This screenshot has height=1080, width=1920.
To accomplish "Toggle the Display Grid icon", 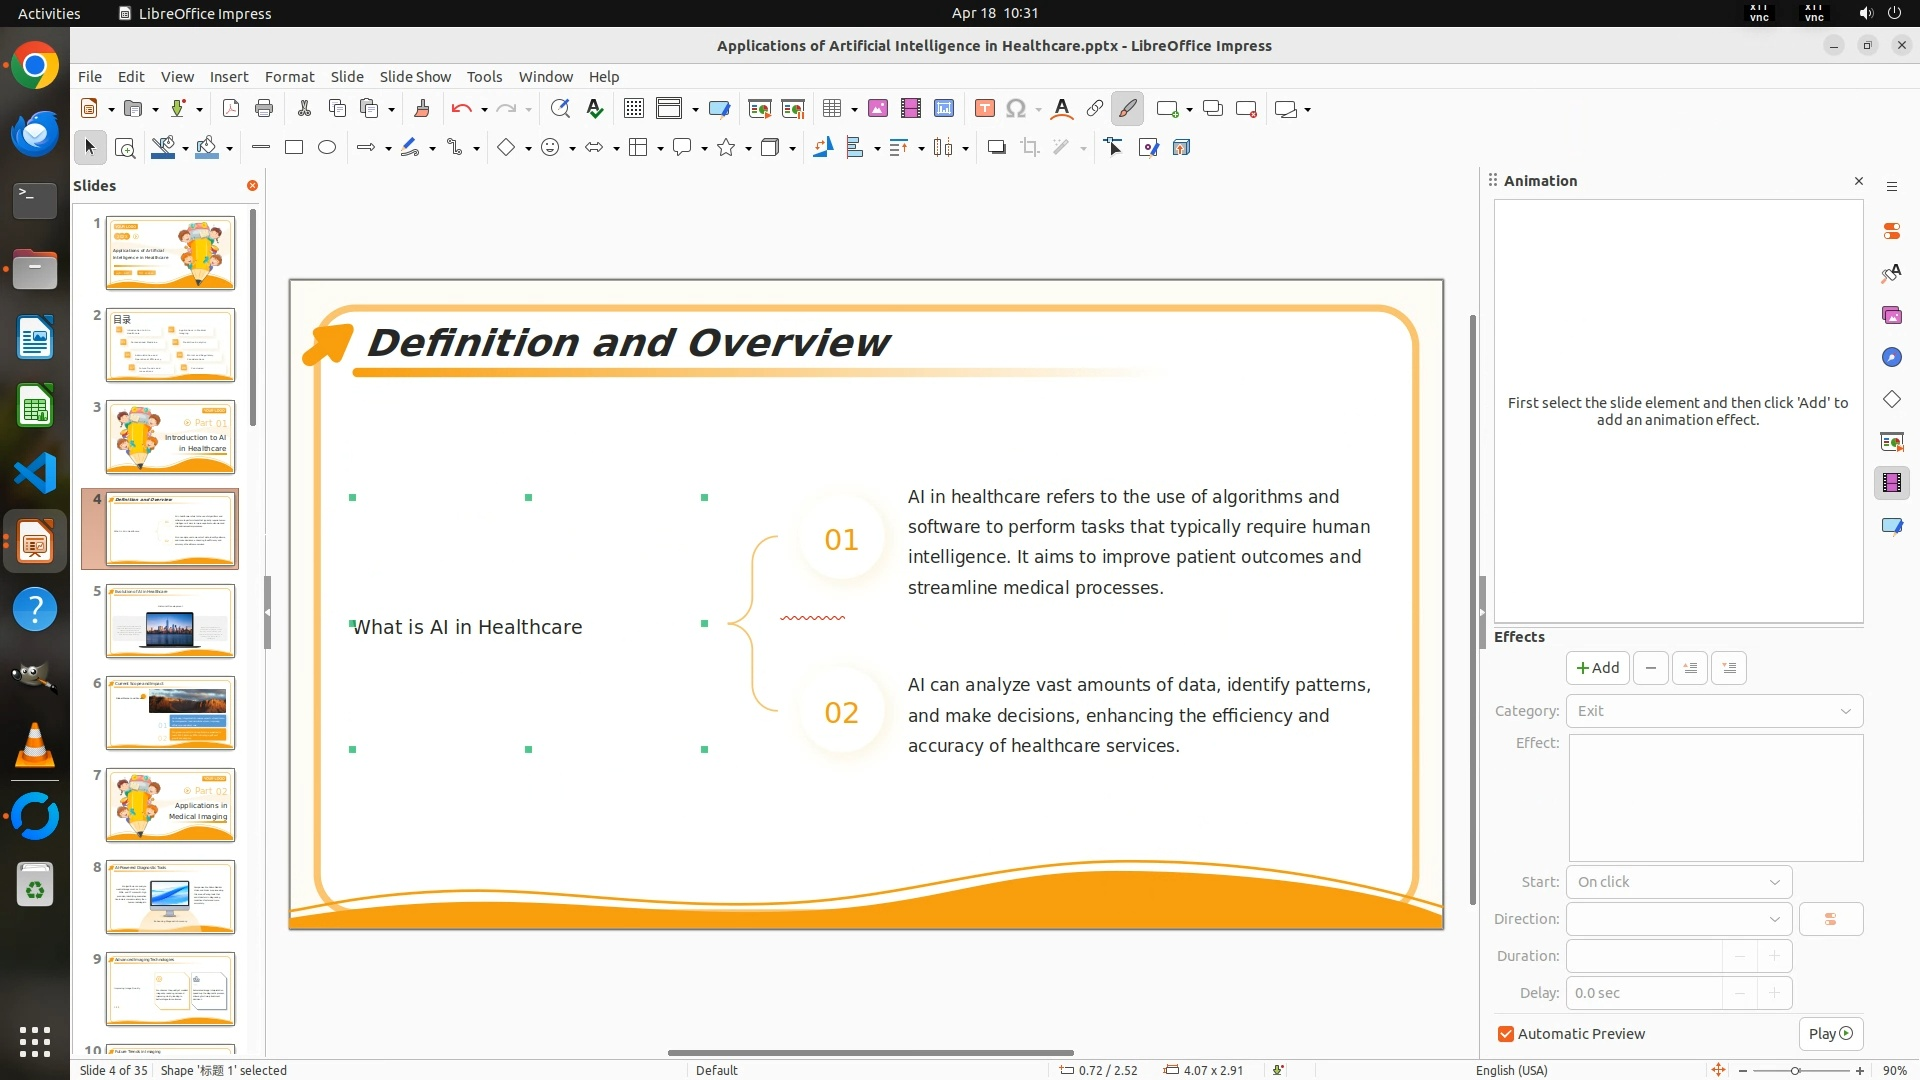I will pos(634,109).
